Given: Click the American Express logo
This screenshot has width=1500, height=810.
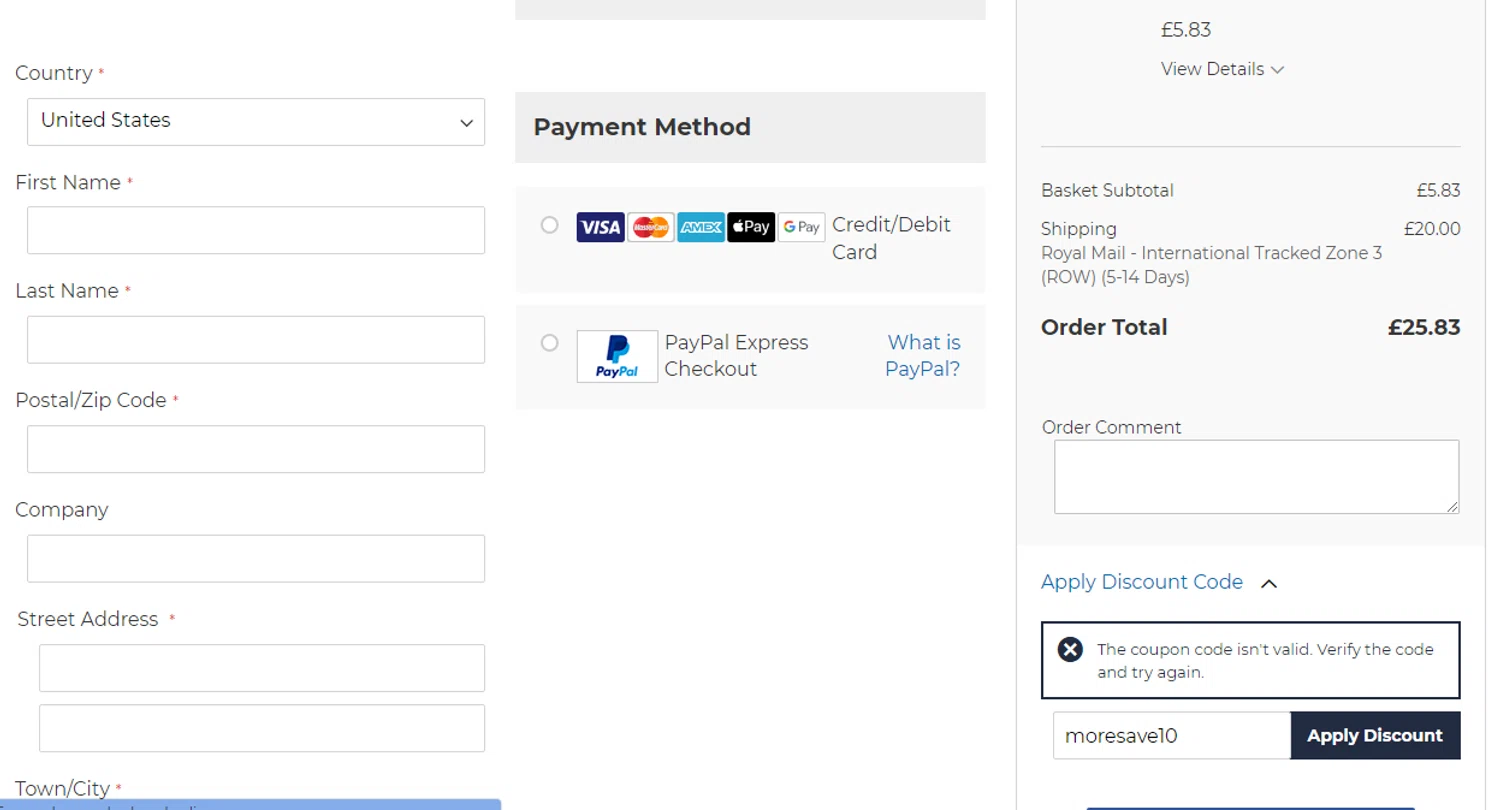Looking at the screenshot, I should pyautogui.click(x=701, y=227).
